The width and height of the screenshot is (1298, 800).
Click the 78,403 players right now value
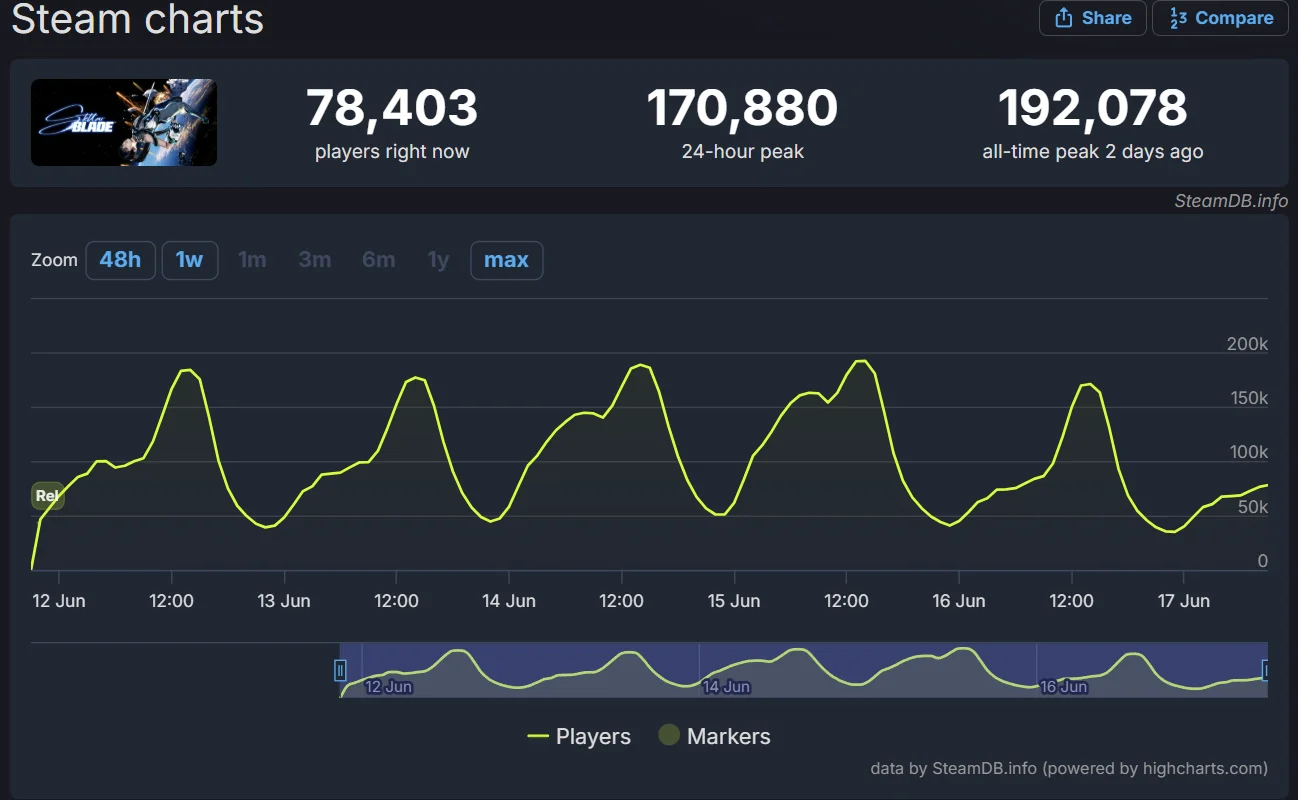[x=392, y=108]
